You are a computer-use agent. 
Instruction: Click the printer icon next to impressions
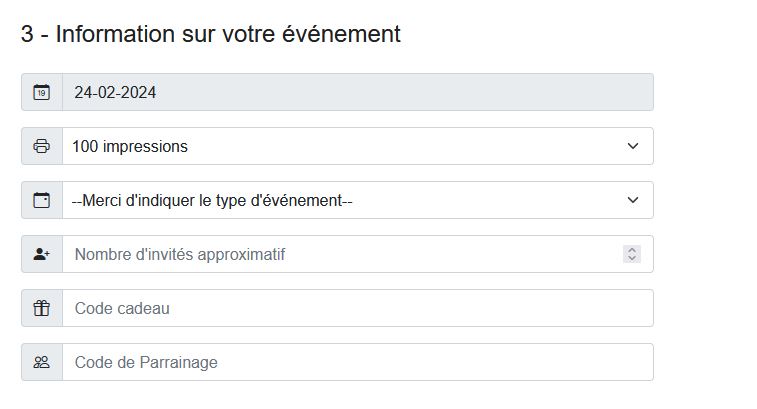(x=42, y=146)
